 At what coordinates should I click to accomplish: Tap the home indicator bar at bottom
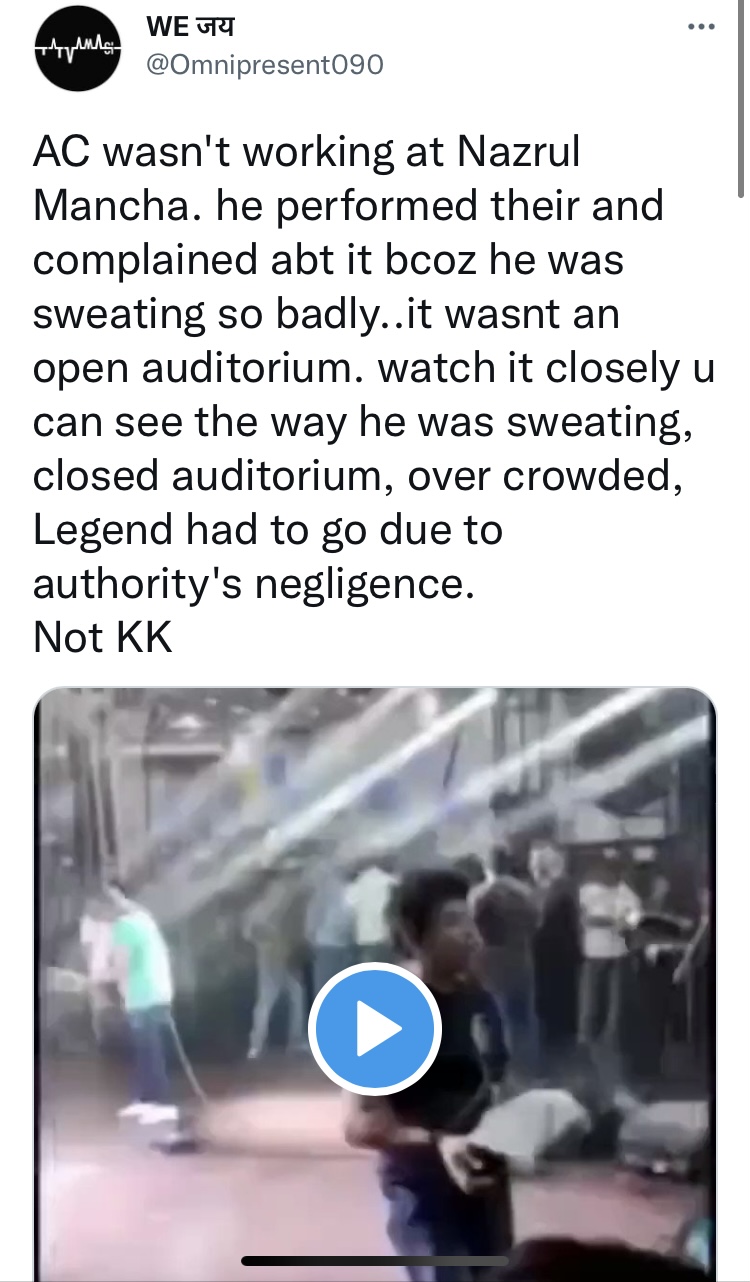[374, 1261]
